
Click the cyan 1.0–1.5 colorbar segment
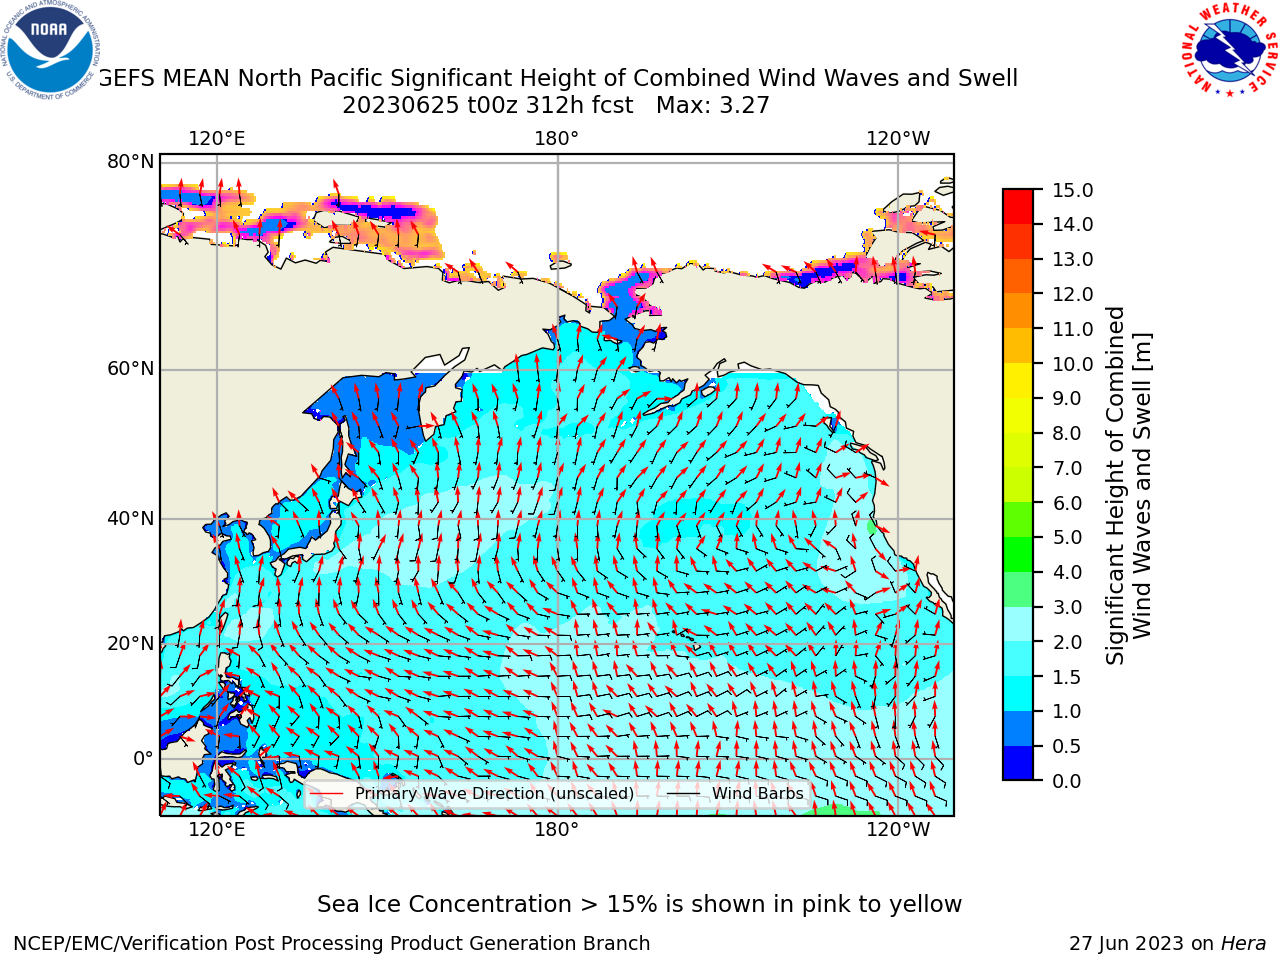1018,693
